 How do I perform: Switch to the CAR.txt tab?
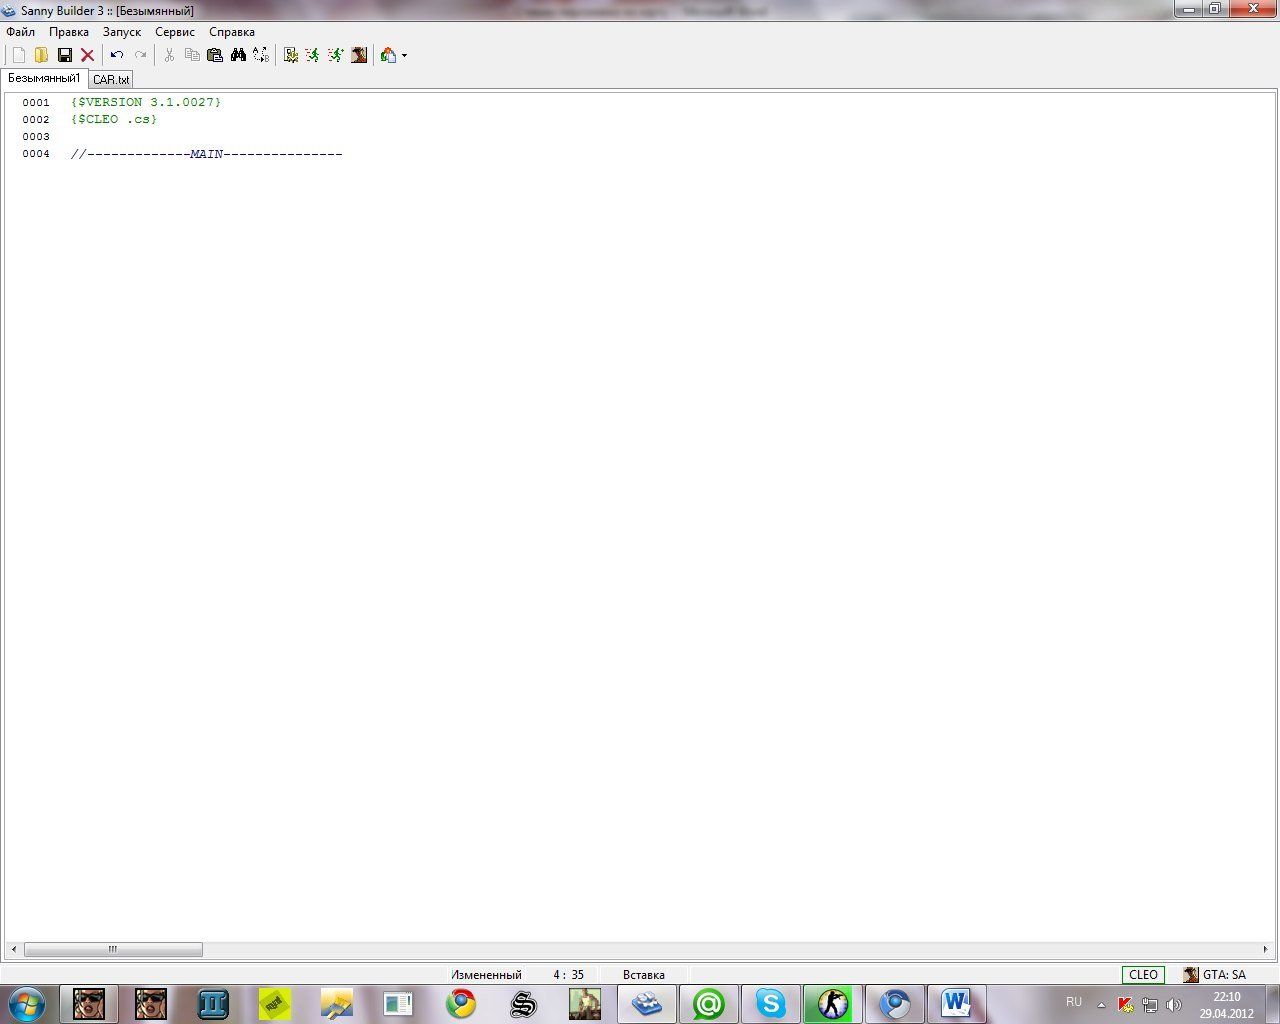coord(111,79)
